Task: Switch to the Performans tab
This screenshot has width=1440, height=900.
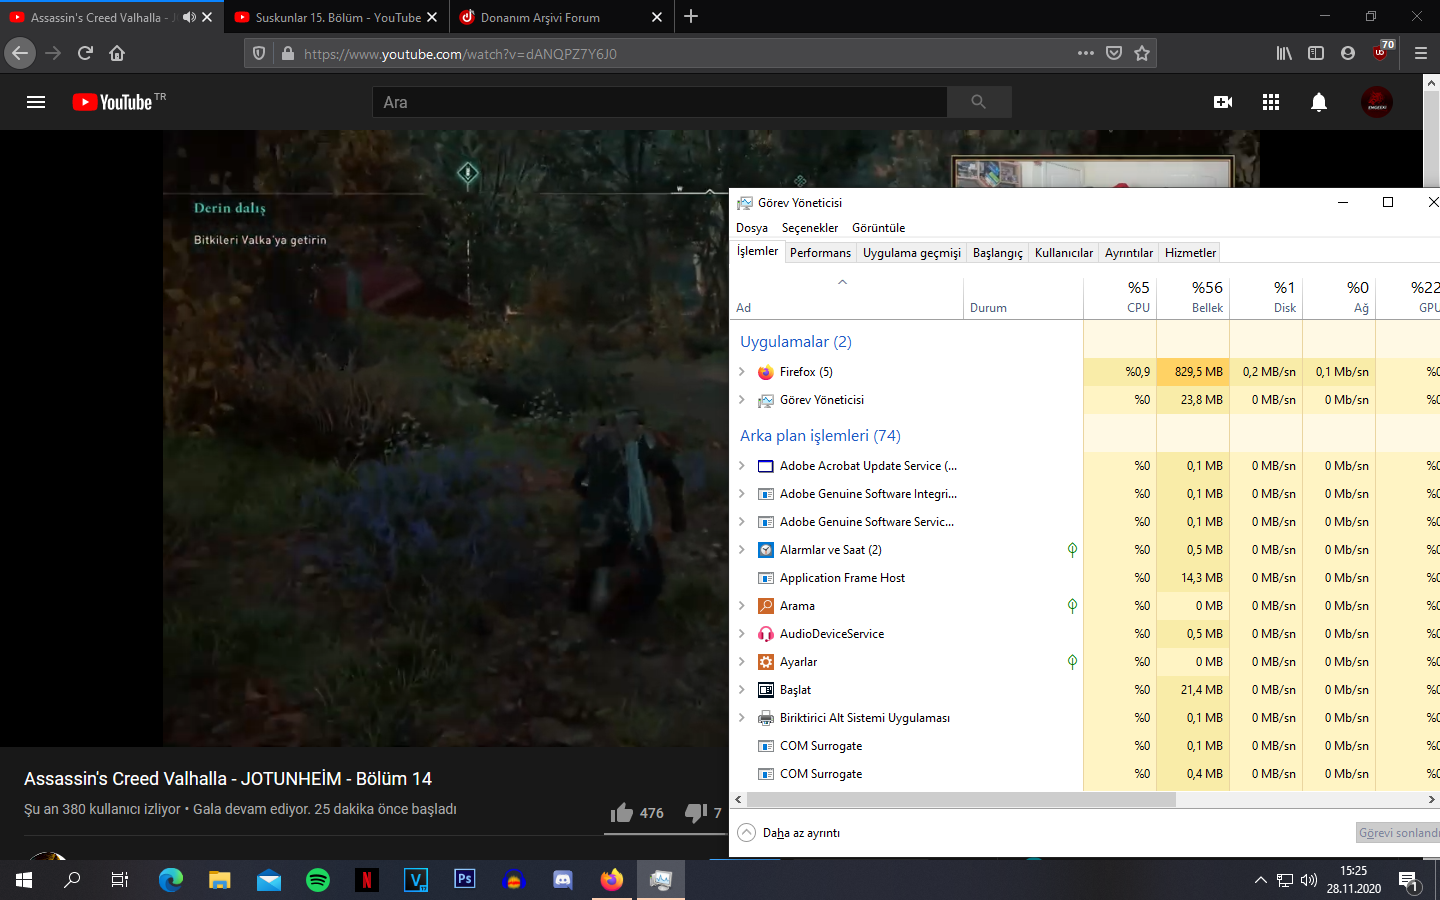Action: coord(820,253)
